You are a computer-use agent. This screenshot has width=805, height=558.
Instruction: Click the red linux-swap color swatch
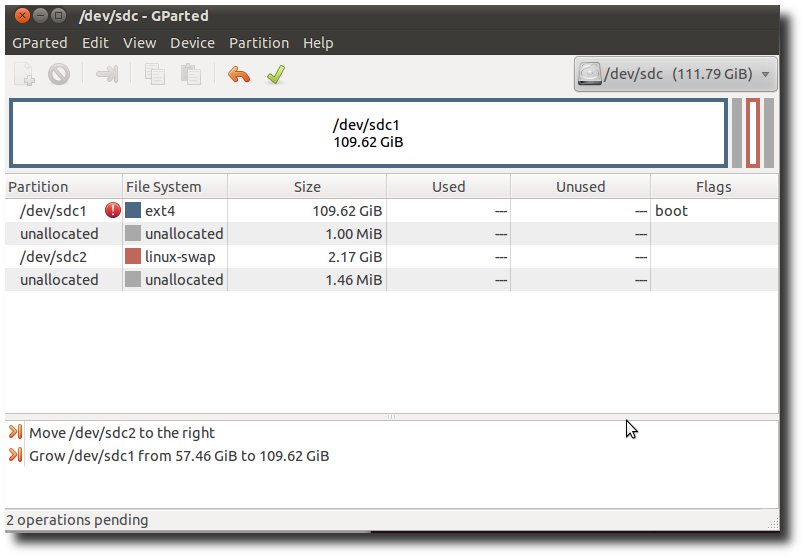click(133, 256)
